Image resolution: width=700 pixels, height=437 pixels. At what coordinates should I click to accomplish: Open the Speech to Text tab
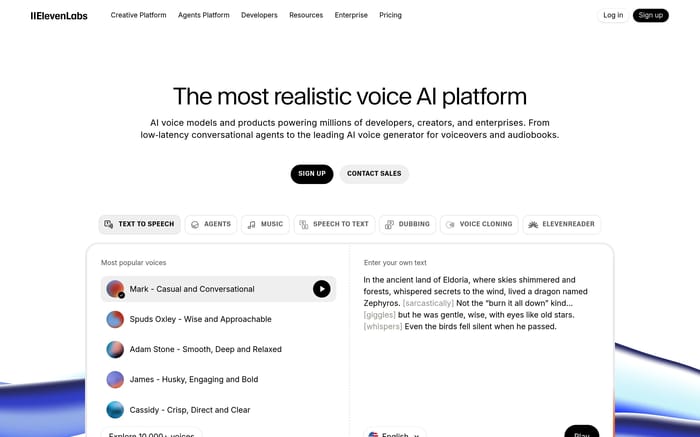tap(334, 224)
